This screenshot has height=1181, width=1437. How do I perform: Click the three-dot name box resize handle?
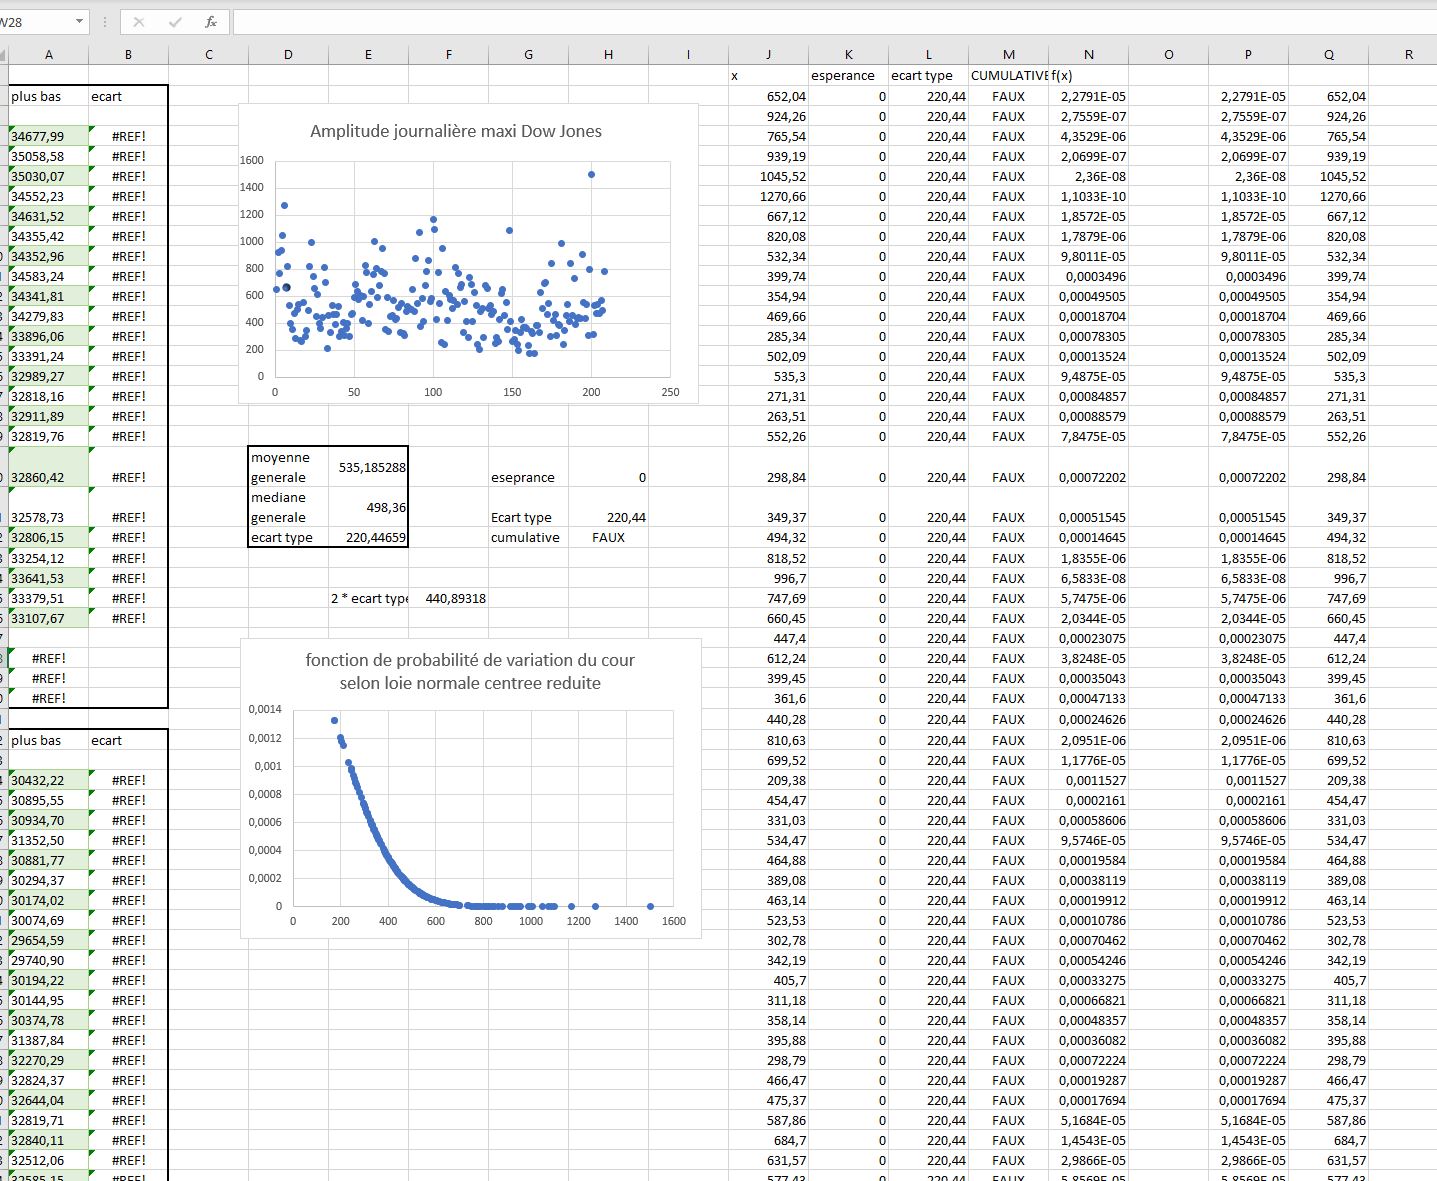pos(104,22)
